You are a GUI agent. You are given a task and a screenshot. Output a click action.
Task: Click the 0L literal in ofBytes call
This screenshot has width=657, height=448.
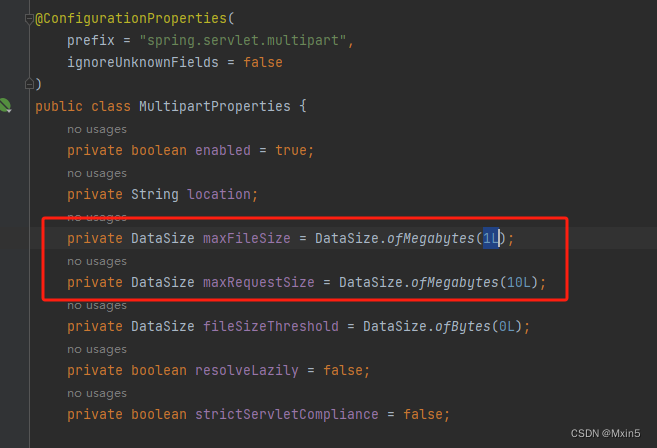click(x=507, y=326)
